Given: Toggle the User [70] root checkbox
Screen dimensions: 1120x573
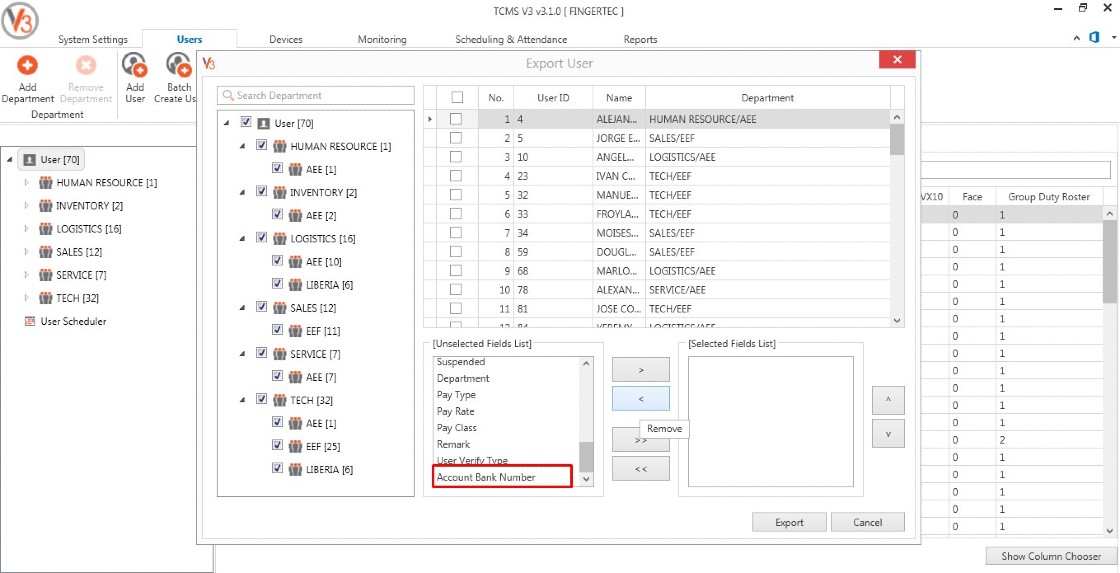Looking at the screenshot, I should [x=246, y=123].
